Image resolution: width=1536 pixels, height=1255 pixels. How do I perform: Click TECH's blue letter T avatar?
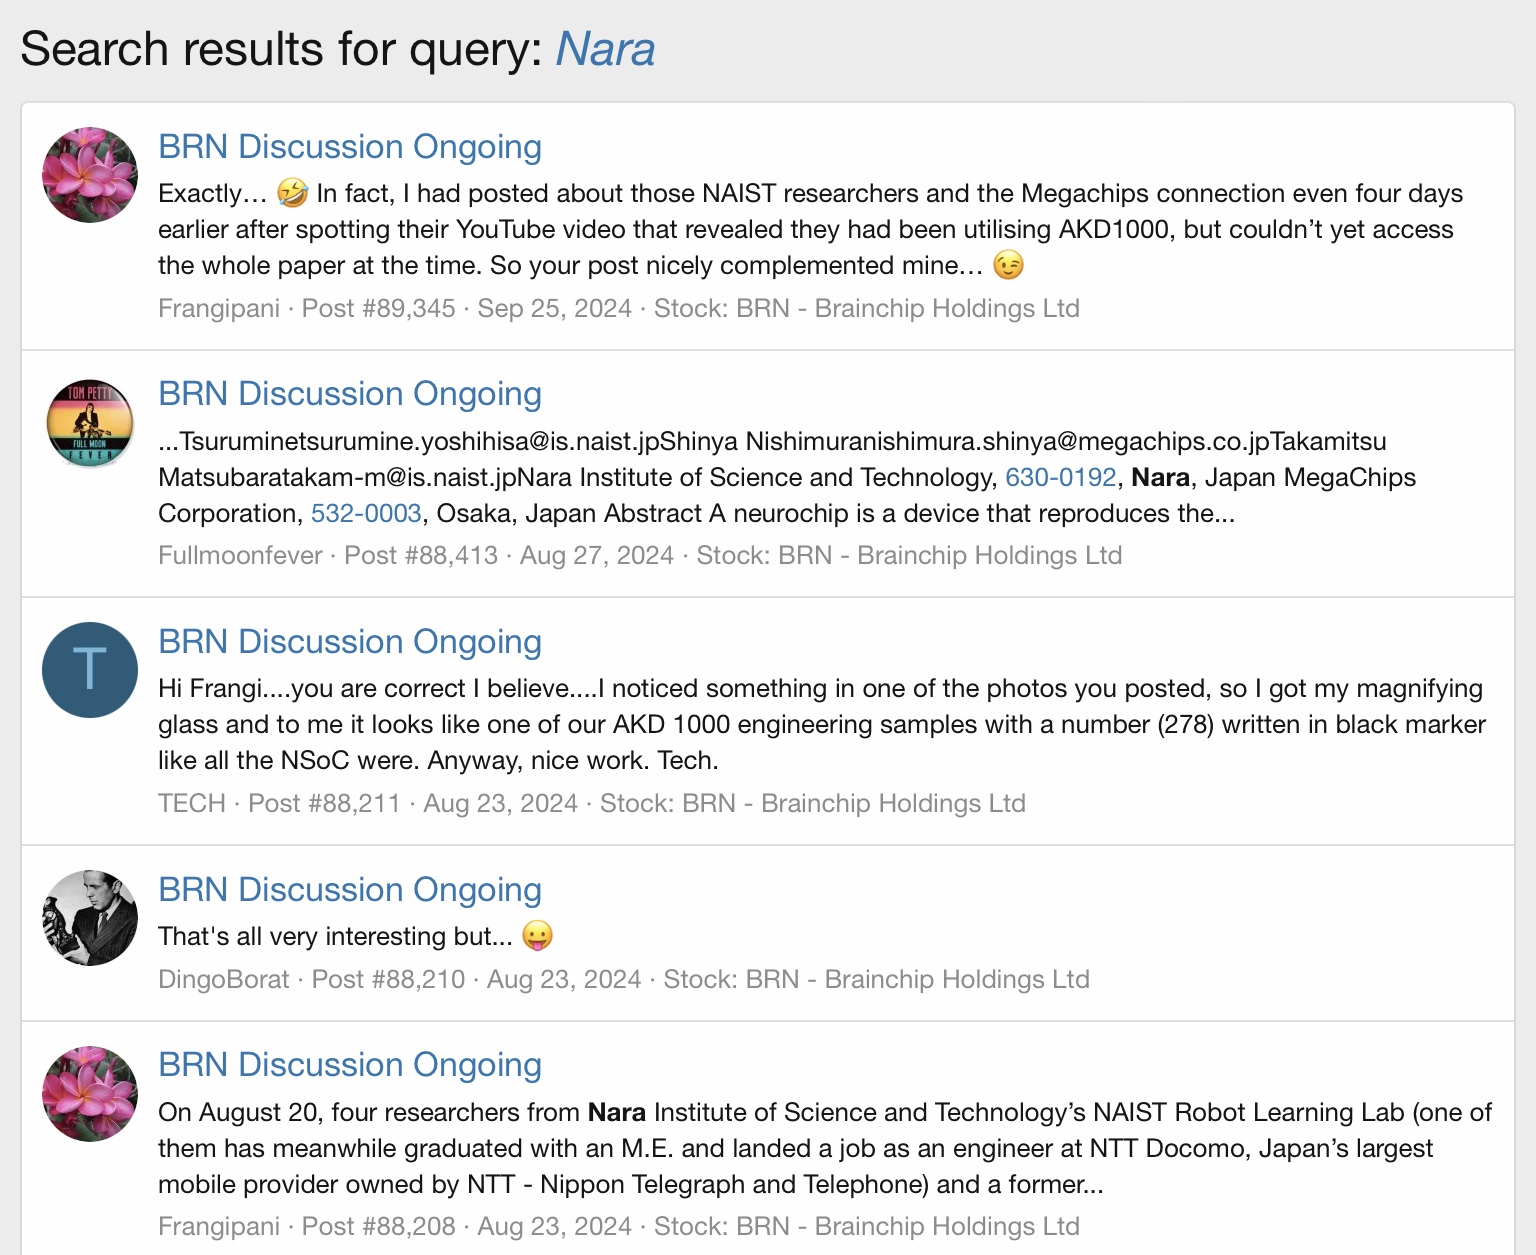coord(90,670)
